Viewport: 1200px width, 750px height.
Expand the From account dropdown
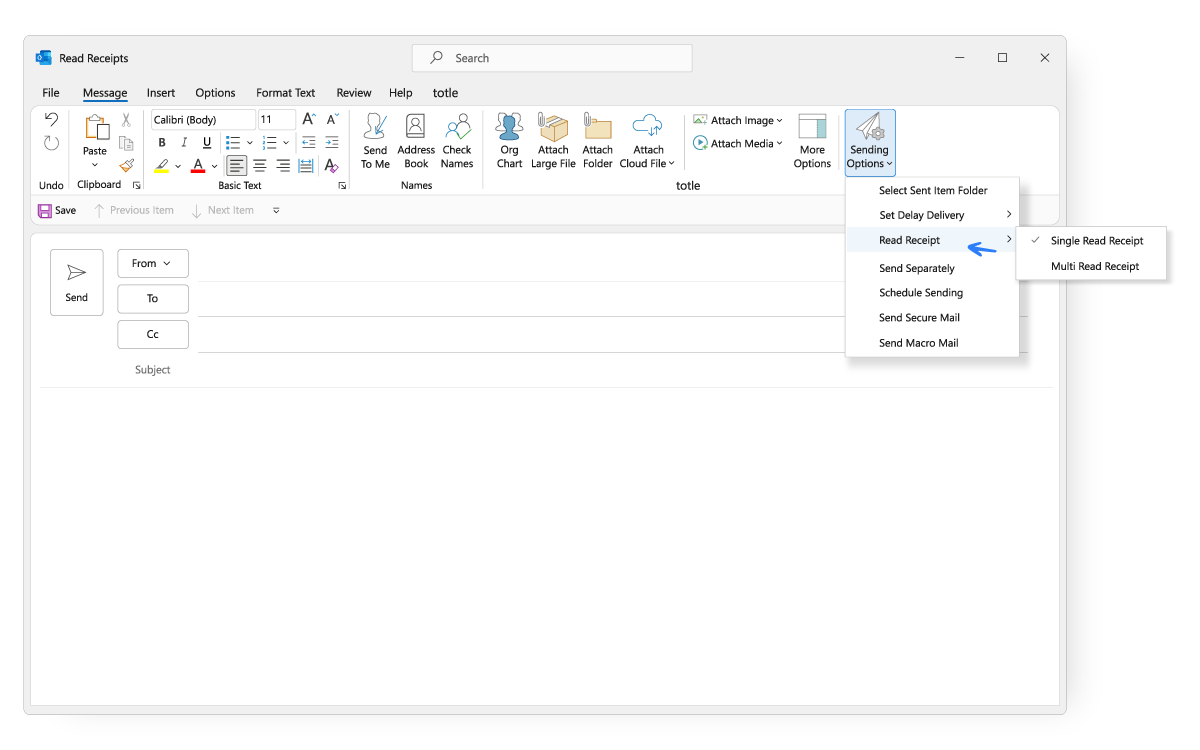[153, 263]
